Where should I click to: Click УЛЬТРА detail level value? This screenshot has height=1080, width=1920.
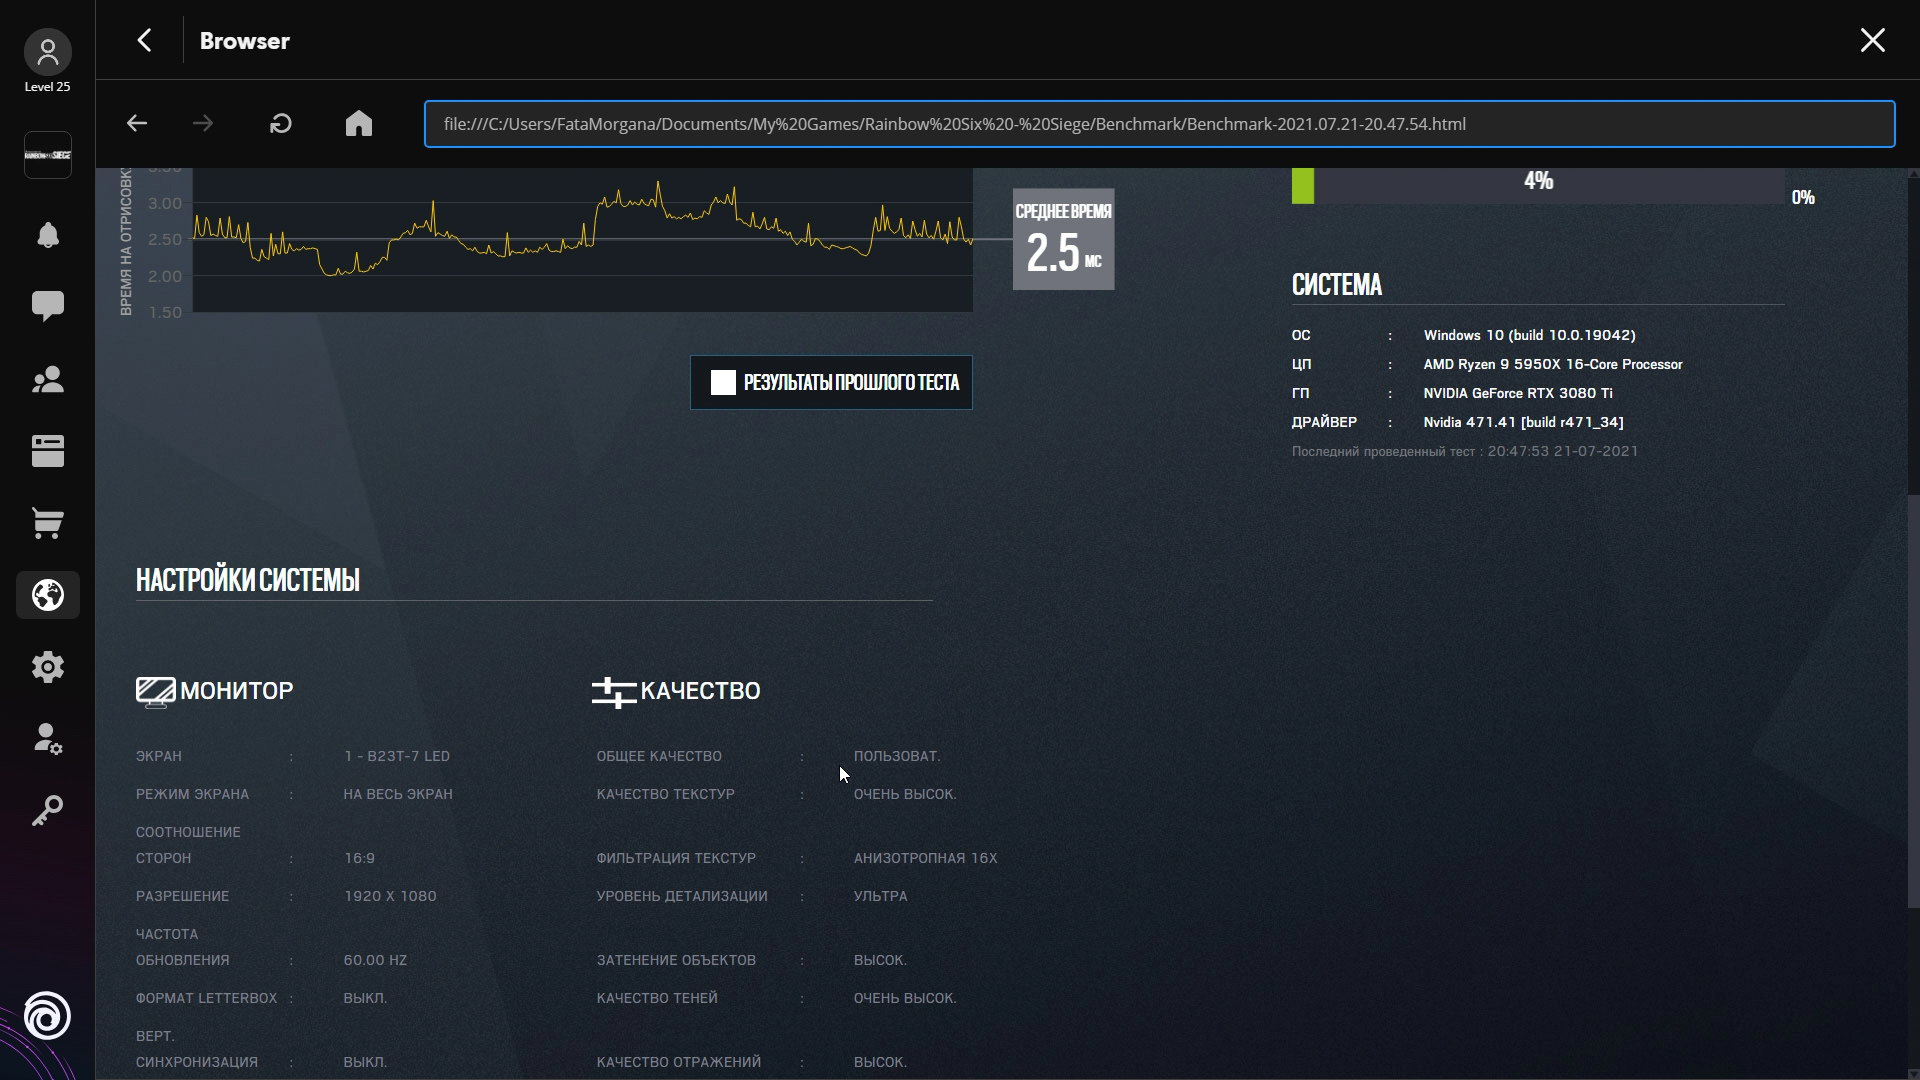[881, 896]
